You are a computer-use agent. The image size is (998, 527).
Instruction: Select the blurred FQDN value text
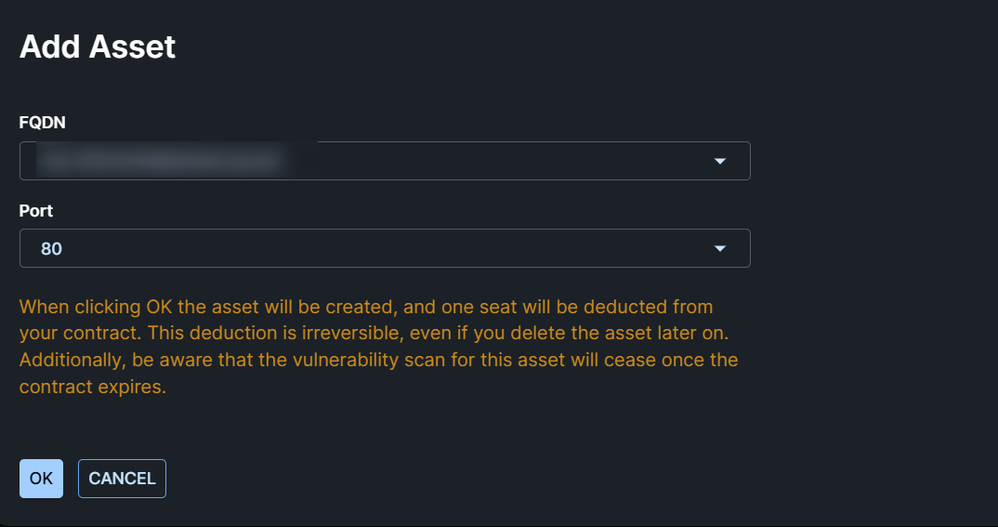(x=160, y=161)
